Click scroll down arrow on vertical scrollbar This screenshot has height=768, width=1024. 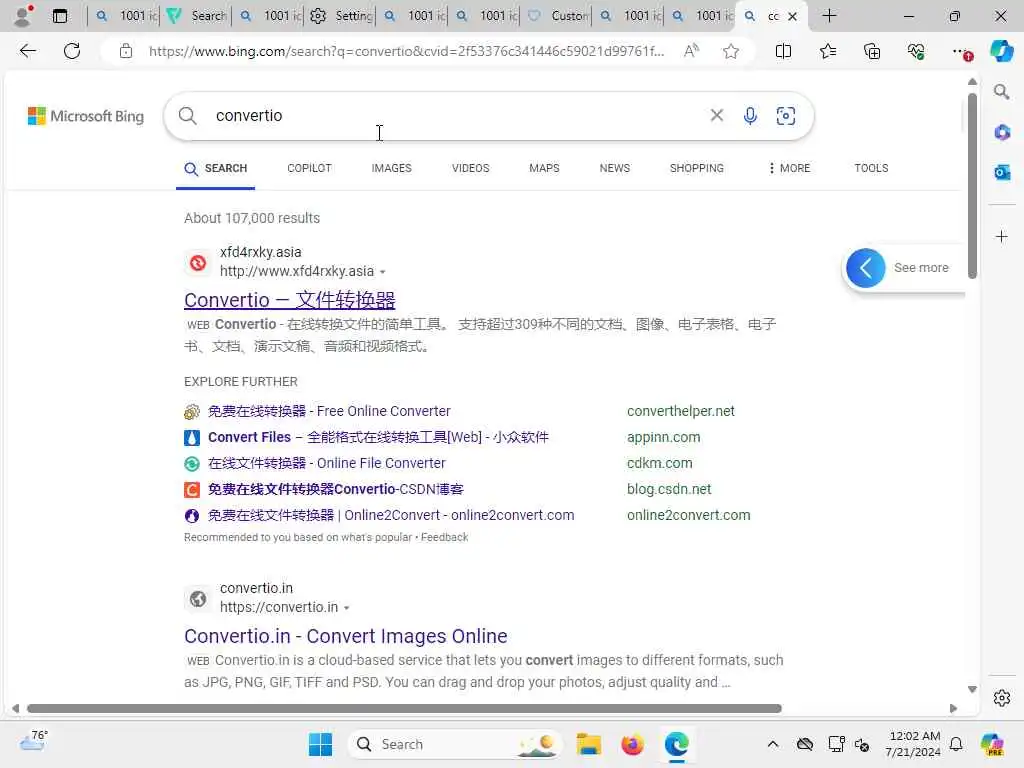[x=972, y=689]
